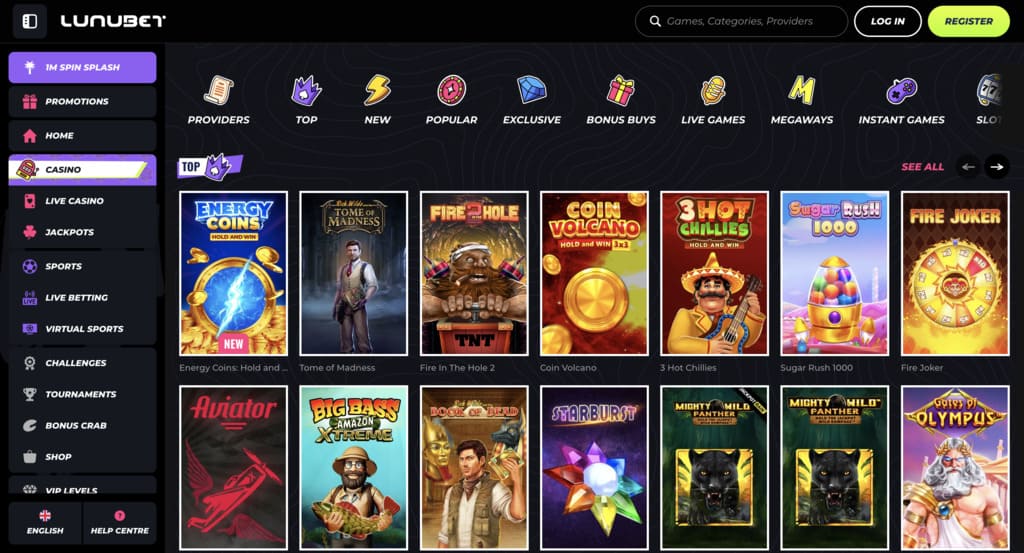Open Live Casino card icon in sidebar
1024x553 pixels.
coord(29,200)
